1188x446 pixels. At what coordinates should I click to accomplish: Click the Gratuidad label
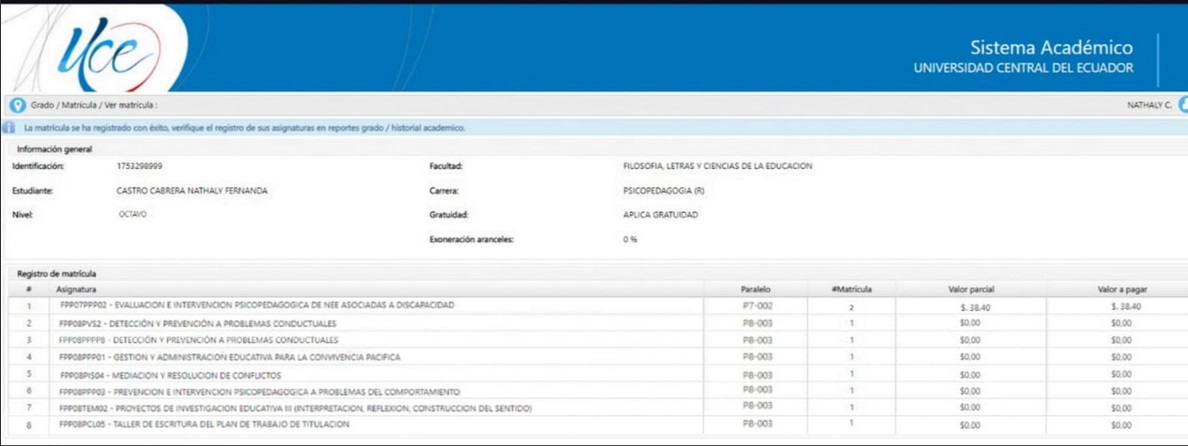point(449,215)
